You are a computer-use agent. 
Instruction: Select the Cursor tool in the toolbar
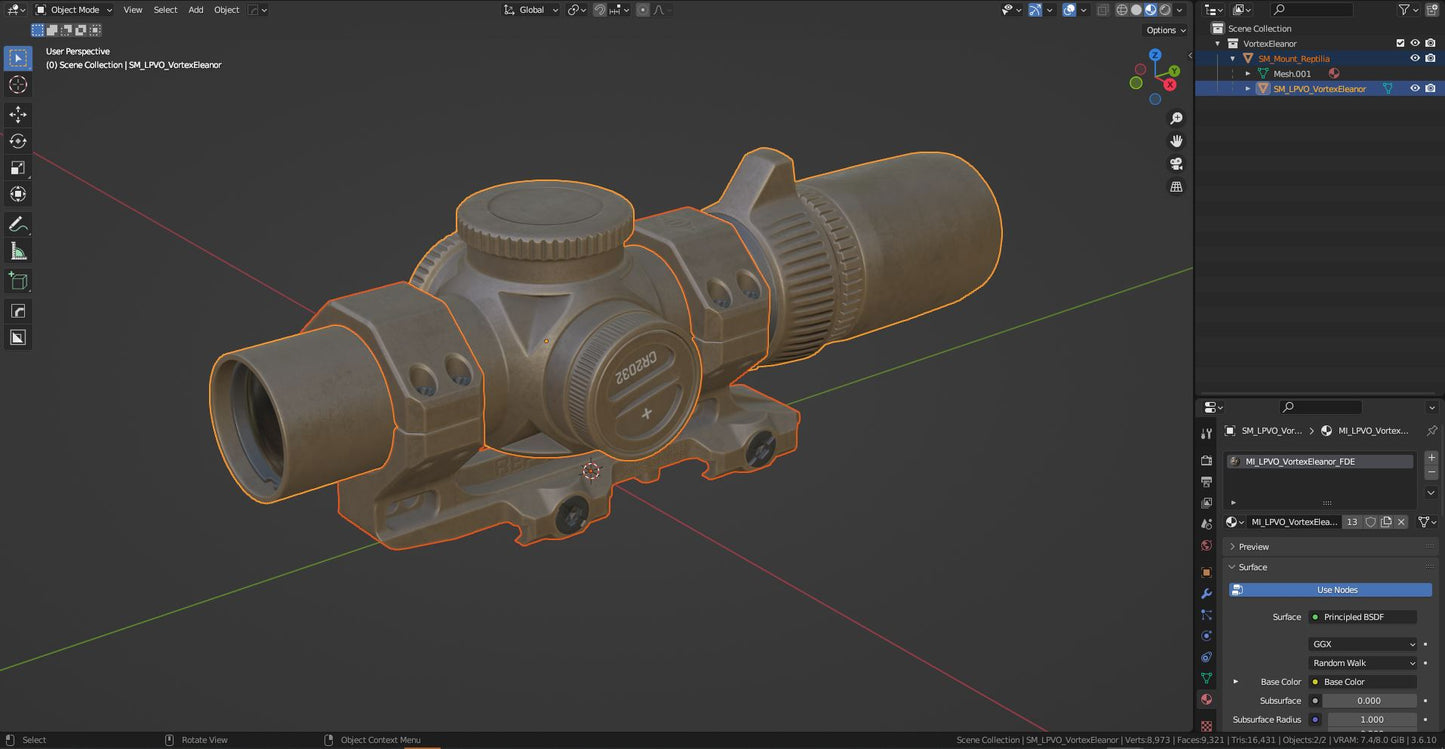[18, 85]
